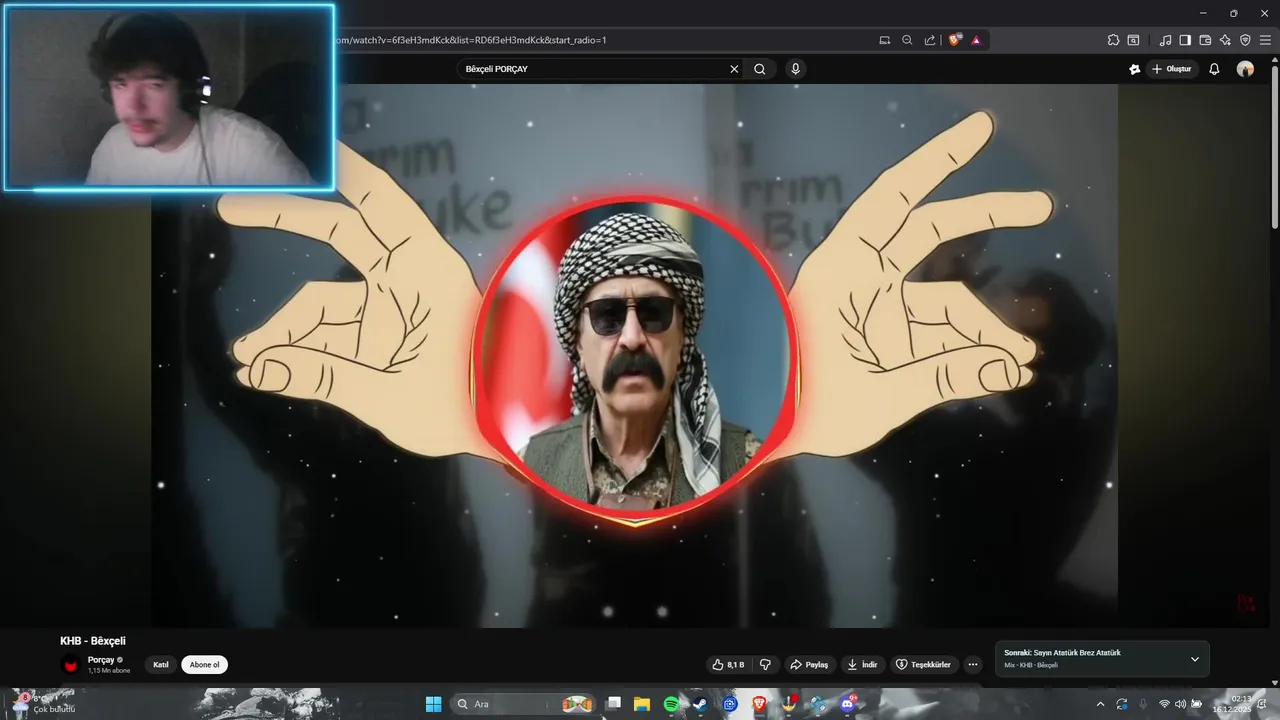Click the YouTube search box
The width and height of the screenshot is (1280, 720).
595,69
